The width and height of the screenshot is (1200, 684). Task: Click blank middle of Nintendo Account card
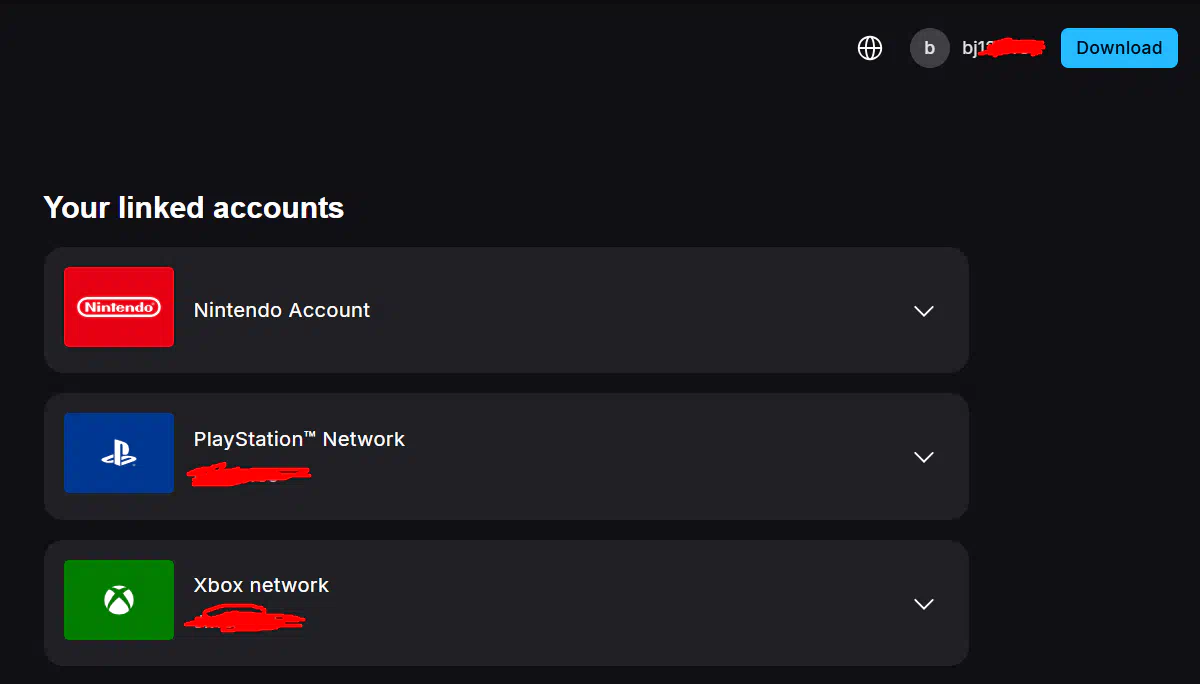point(620,310)
